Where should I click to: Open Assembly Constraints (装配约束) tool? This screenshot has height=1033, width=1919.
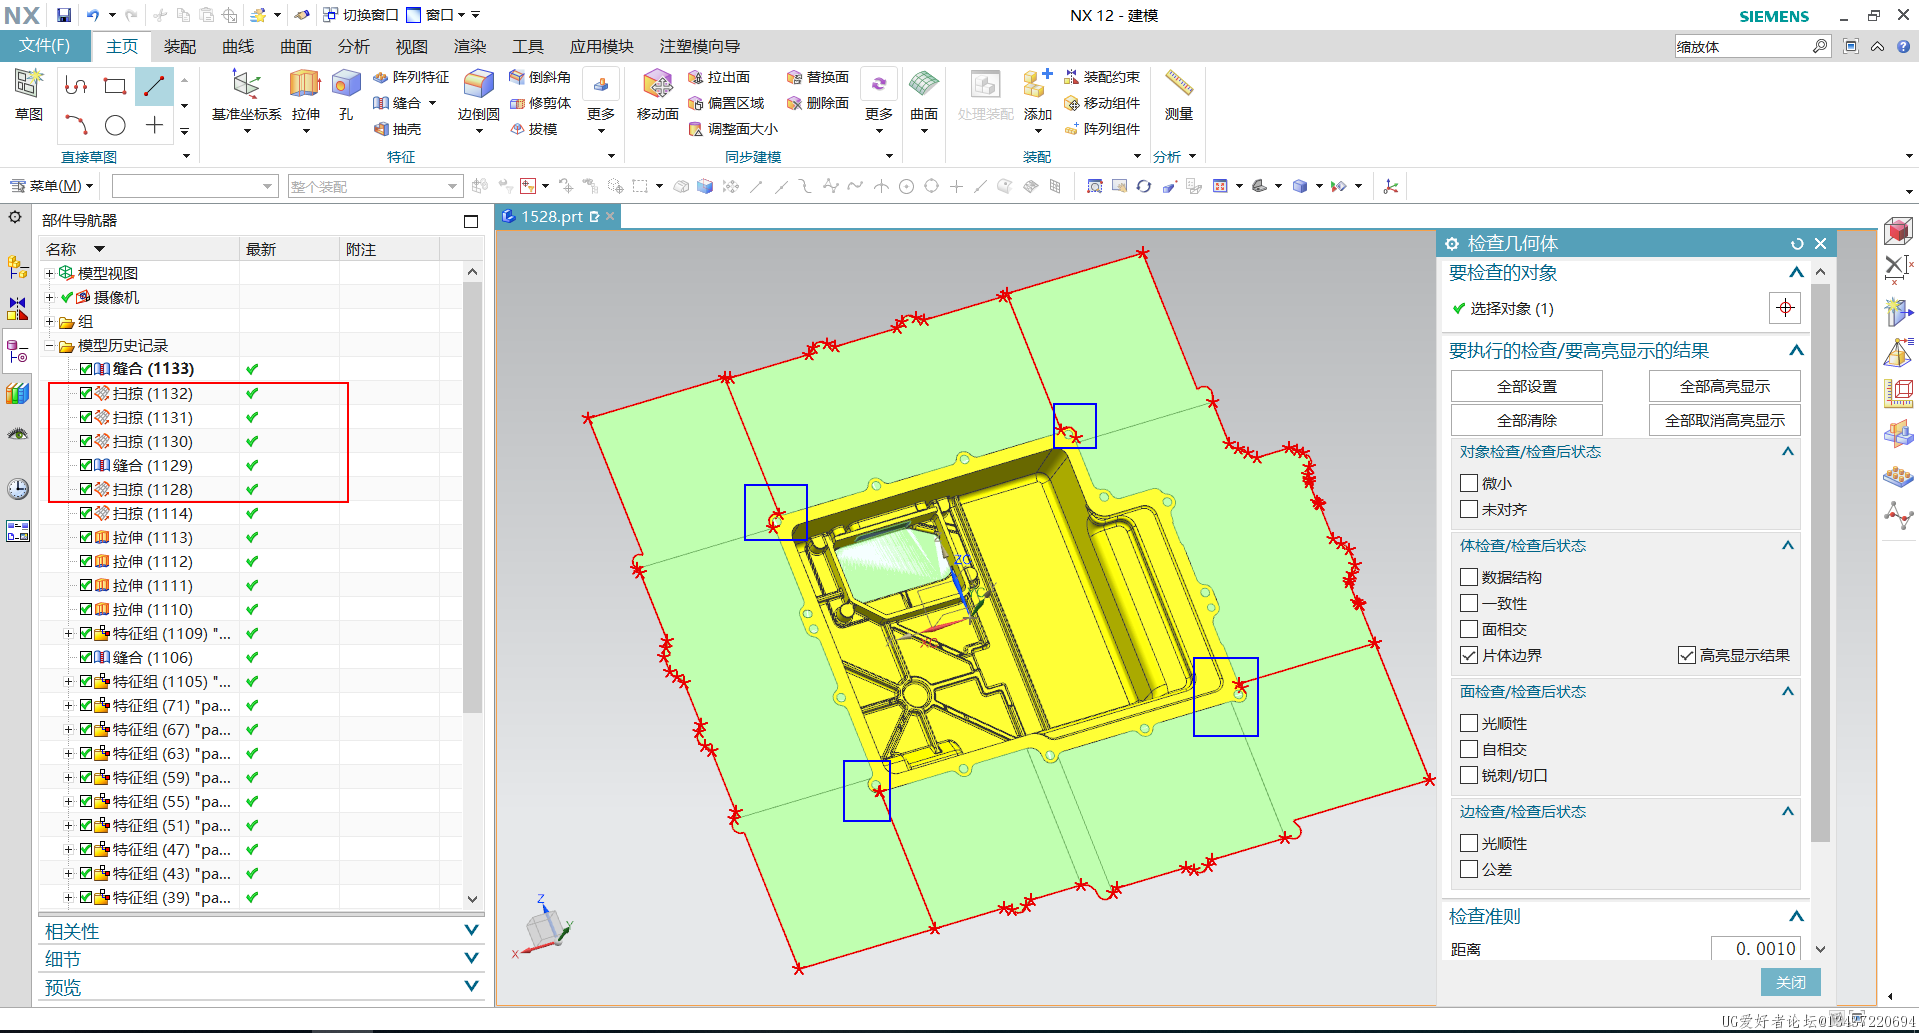point(1102,77)
